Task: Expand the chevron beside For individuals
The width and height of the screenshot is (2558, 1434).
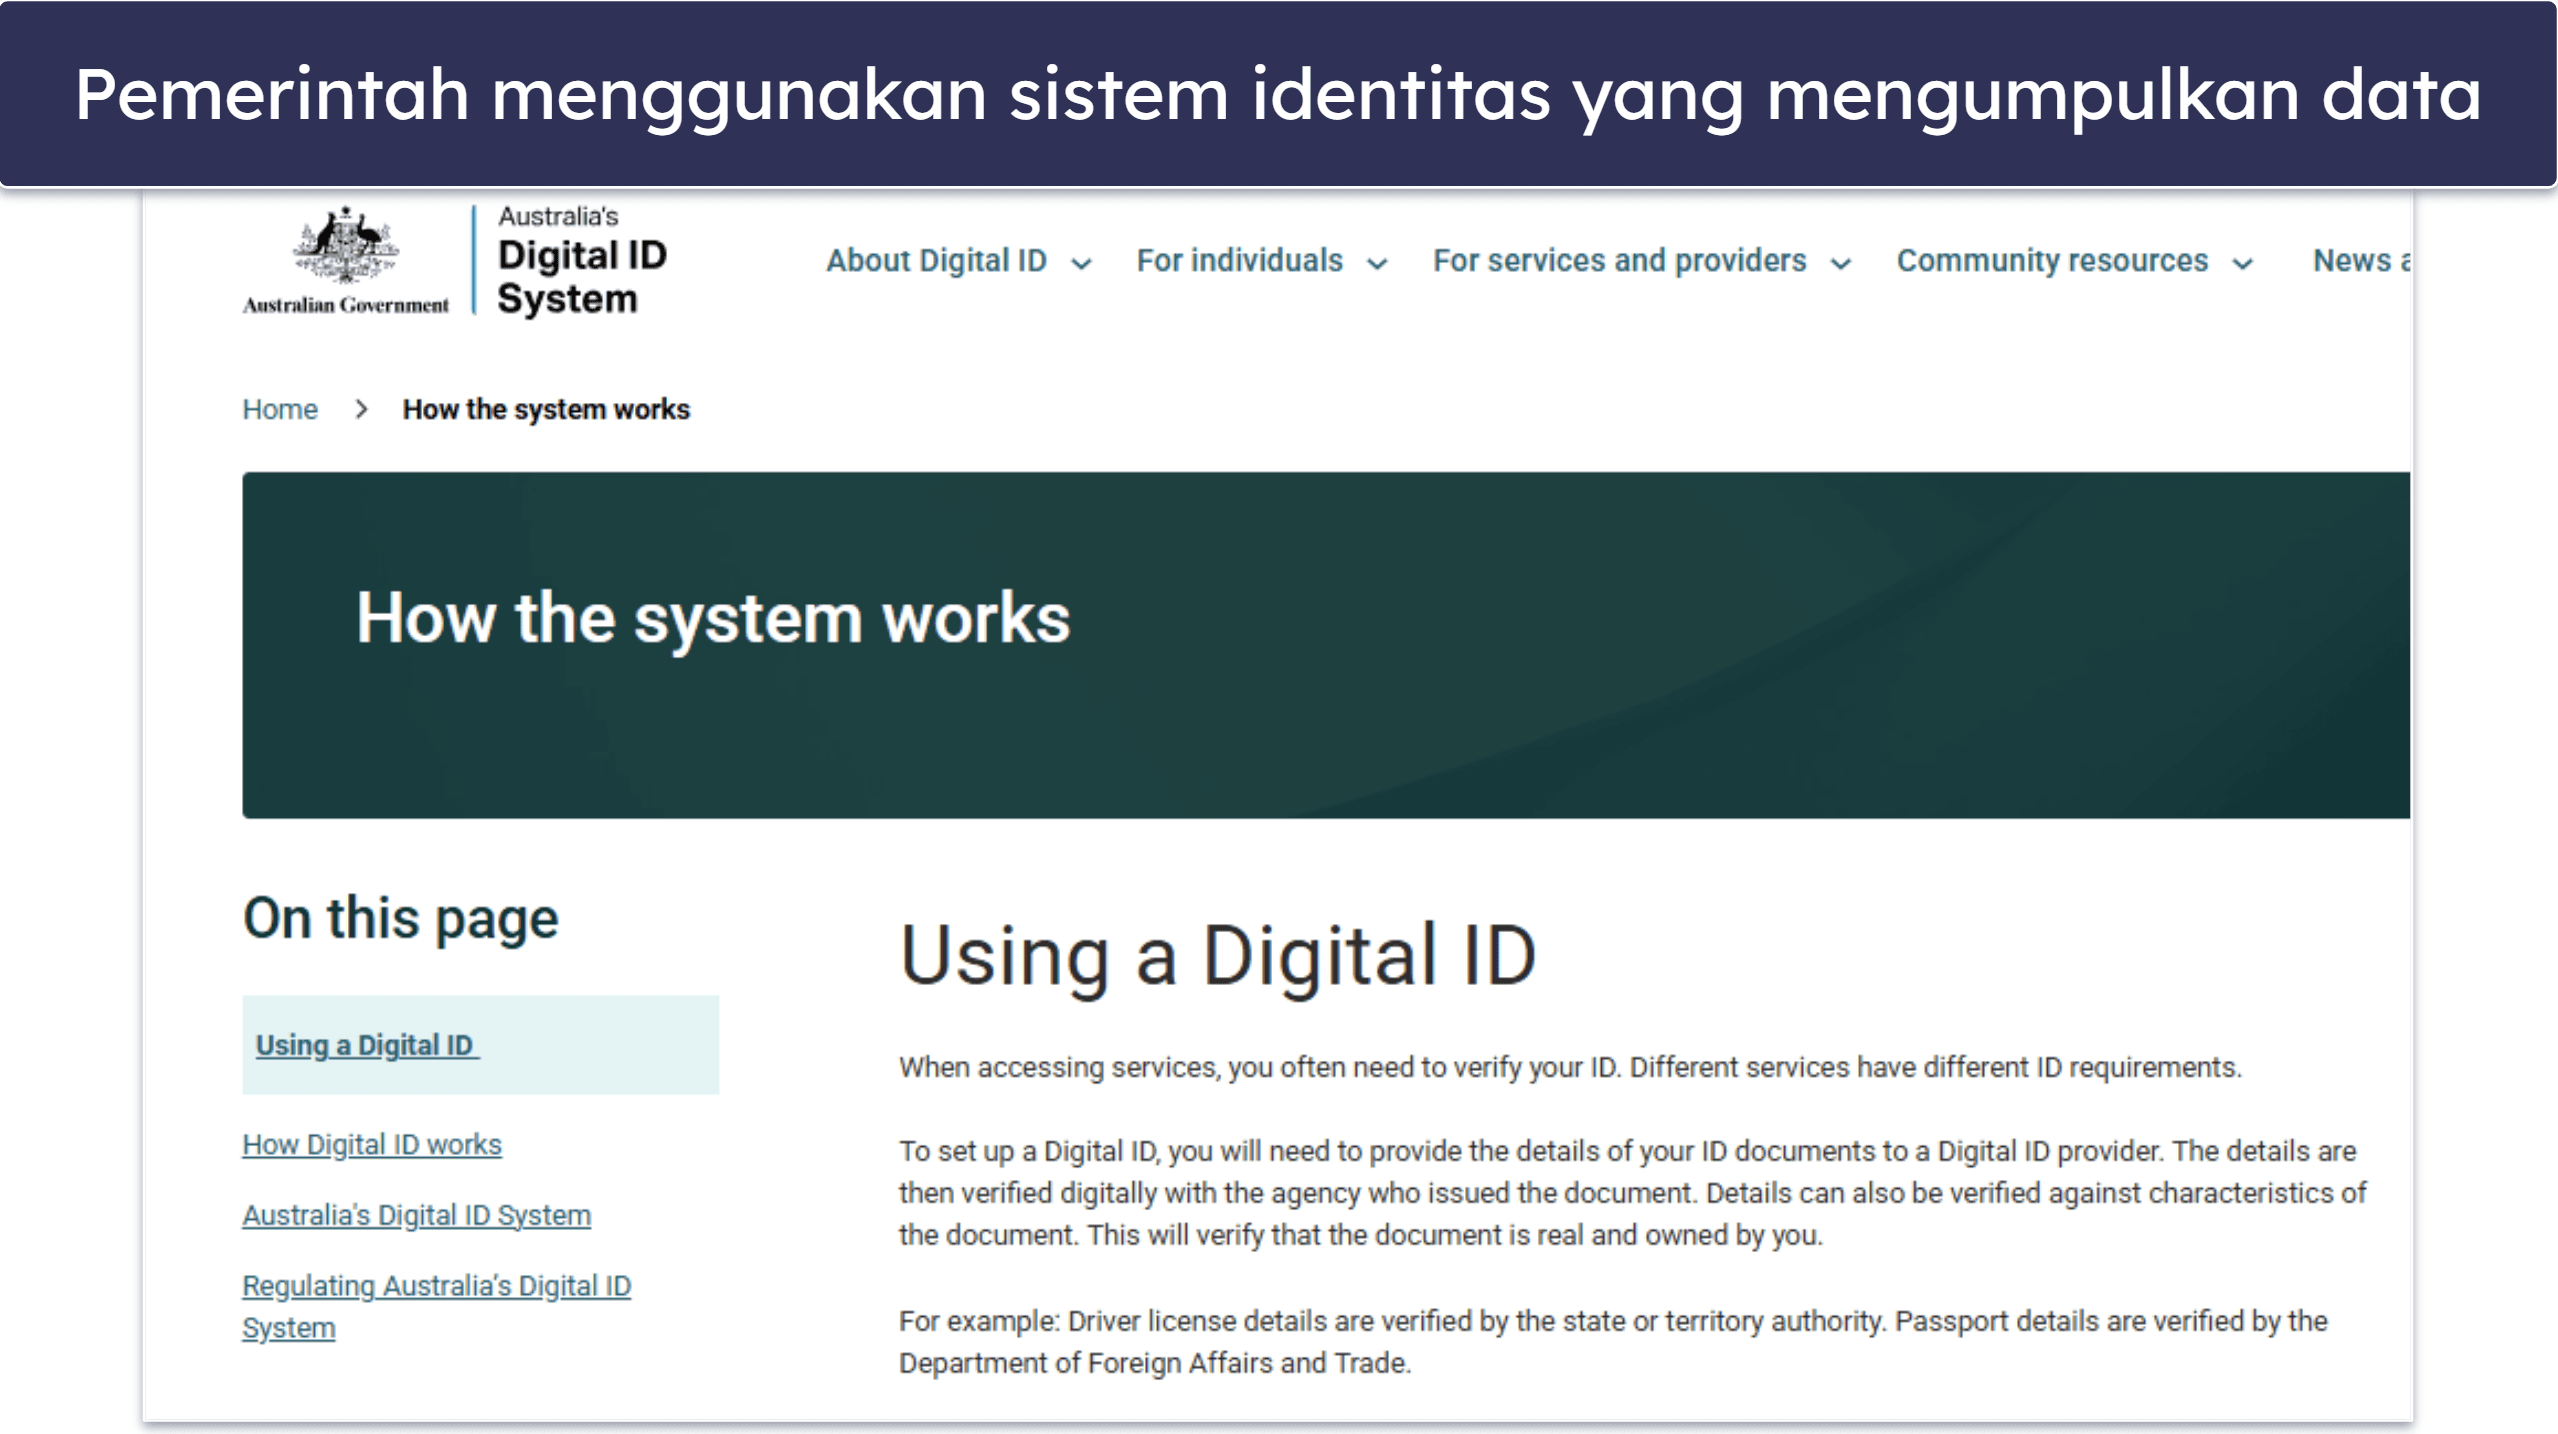Action: (x=1377, y=264)
